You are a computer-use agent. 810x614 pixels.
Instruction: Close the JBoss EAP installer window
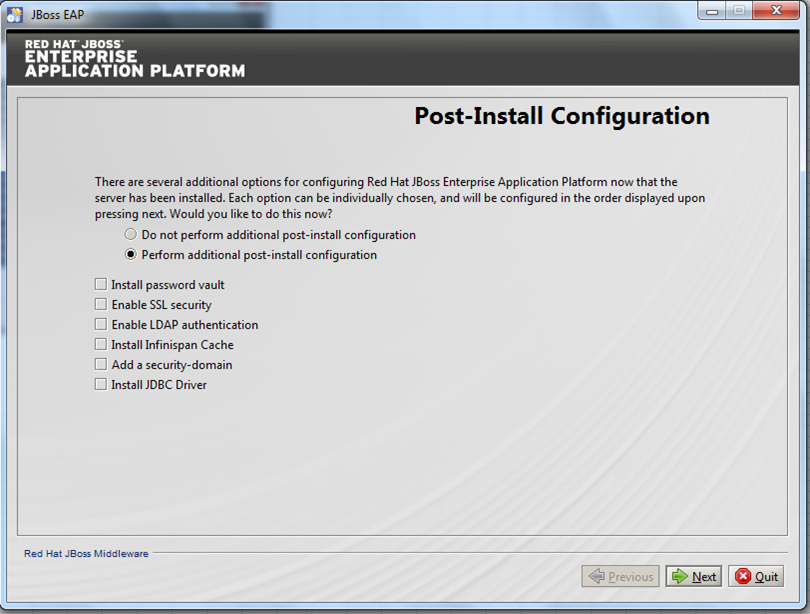click(776, 11)
